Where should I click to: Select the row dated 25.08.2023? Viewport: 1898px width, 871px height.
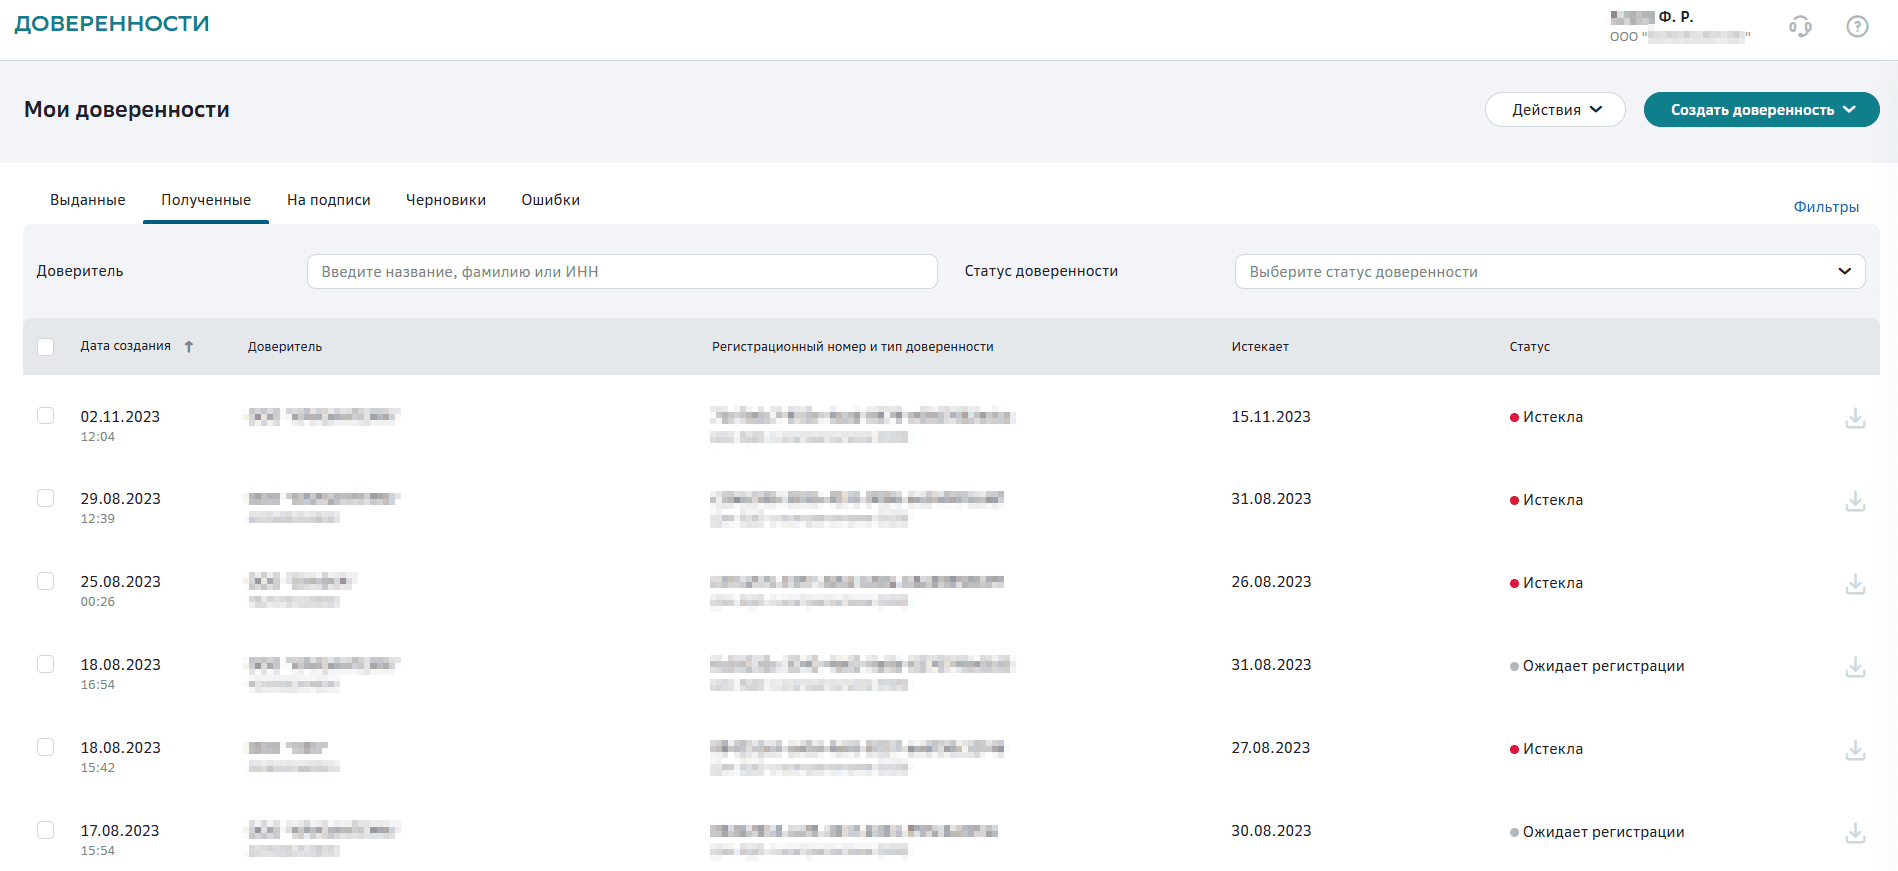pyautogui.click(x=45, y=581)
